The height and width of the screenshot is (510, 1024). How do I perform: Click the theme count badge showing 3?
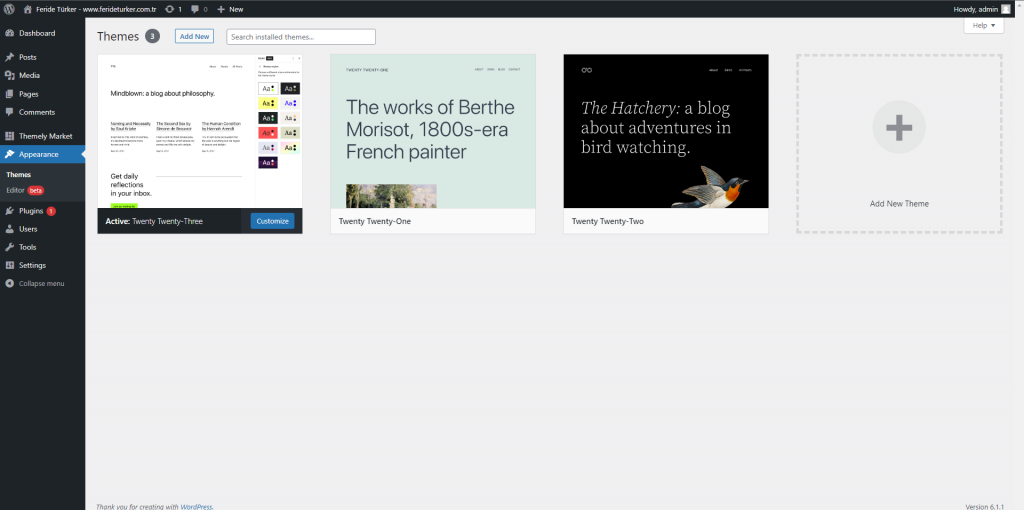point(152,37)
